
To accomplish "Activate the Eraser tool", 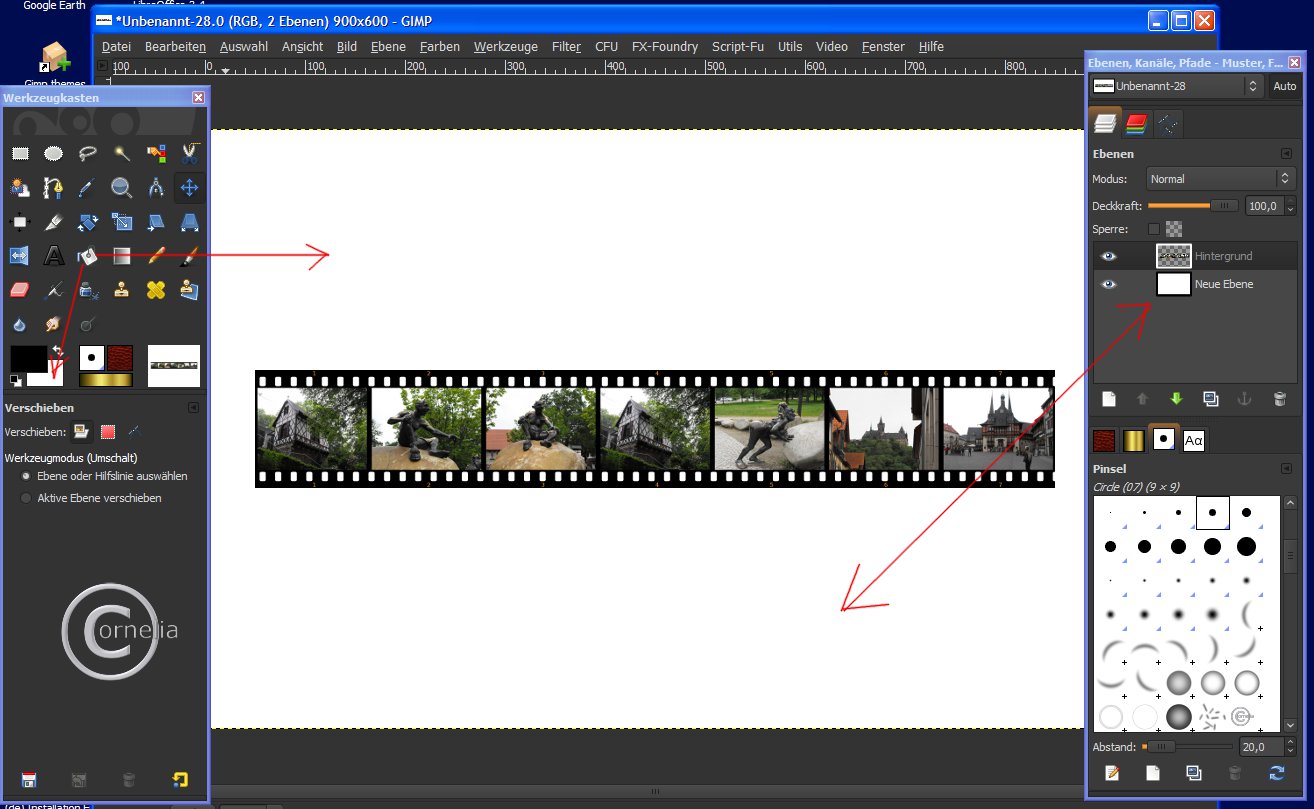I will pos(20,290).
